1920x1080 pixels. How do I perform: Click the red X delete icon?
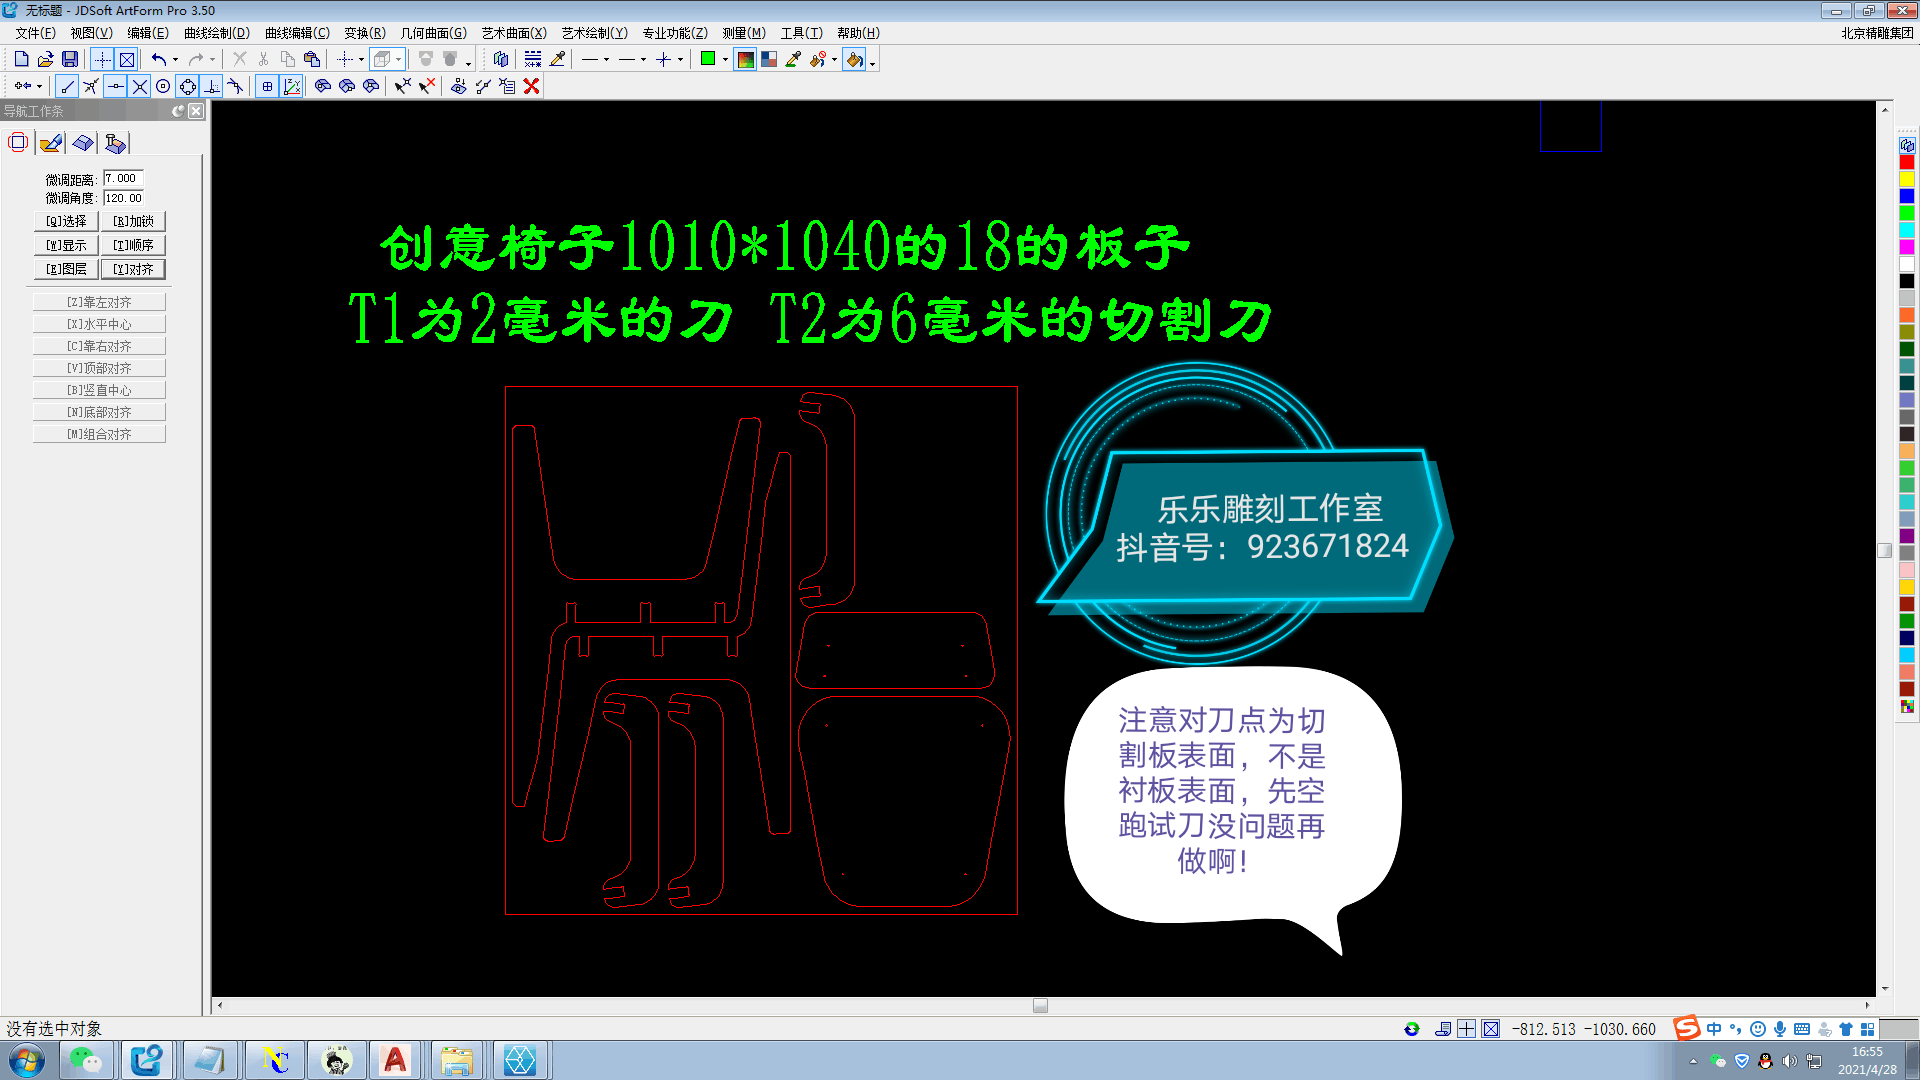coord(532,86)
